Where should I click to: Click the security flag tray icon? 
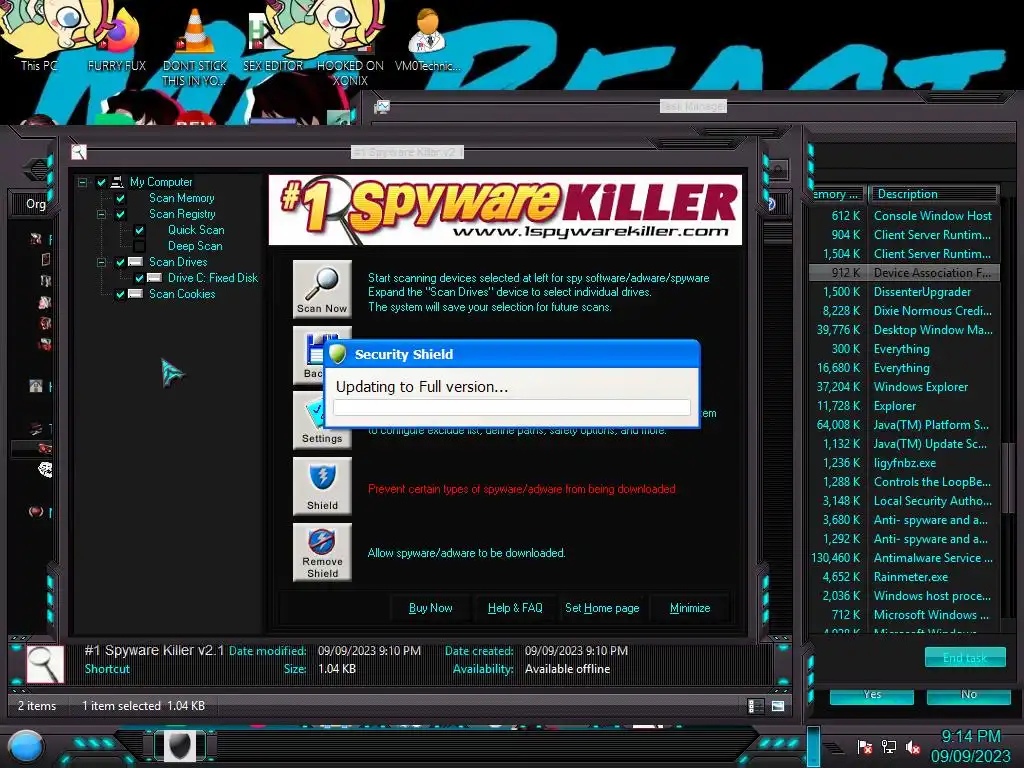[865, 747]
